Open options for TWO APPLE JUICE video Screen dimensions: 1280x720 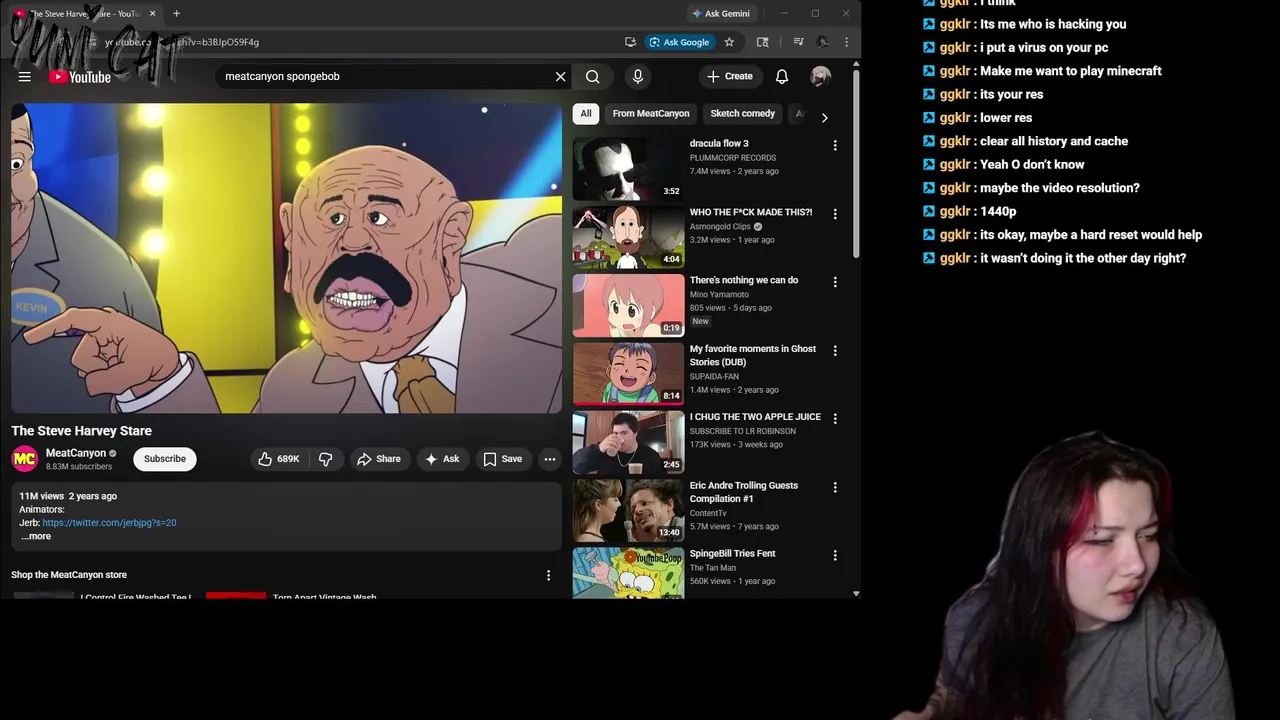pos(835,419)
